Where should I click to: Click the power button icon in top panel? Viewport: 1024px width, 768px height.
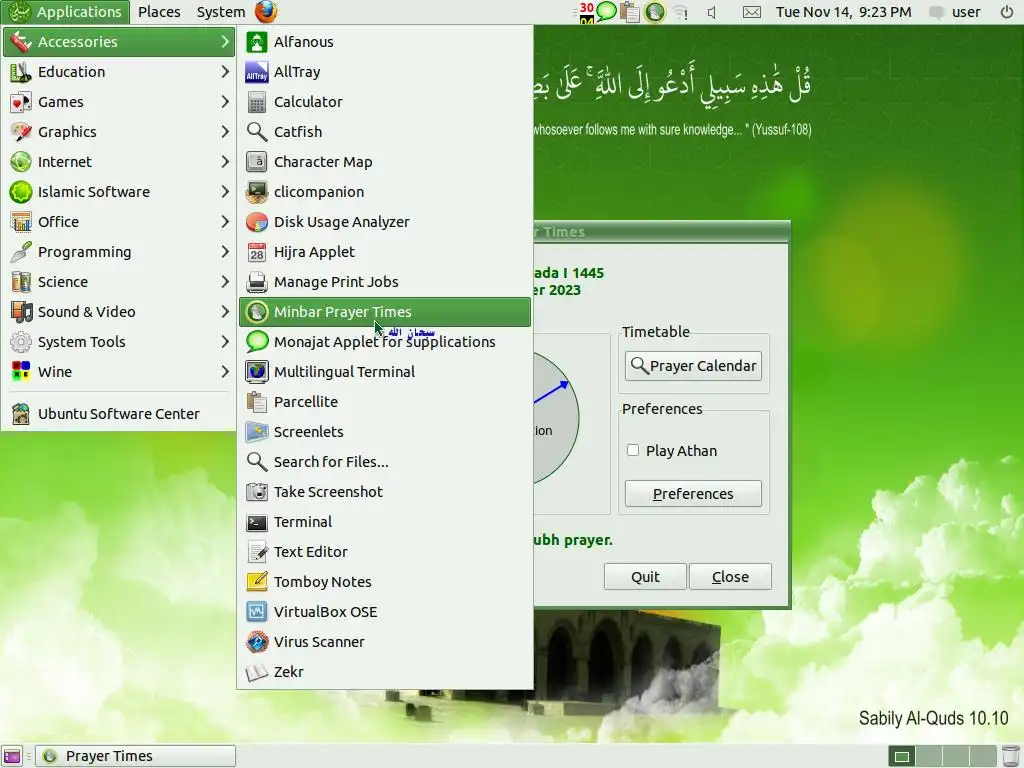(1007, 12)
